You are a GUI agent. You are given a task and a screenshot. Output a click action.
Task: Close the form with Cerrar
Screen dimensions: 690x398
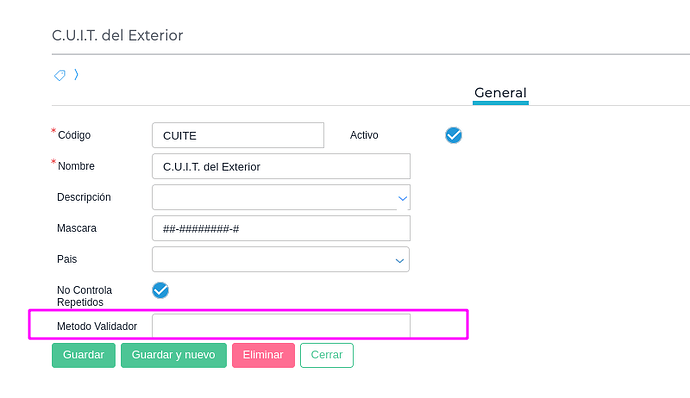pos(327,355)
